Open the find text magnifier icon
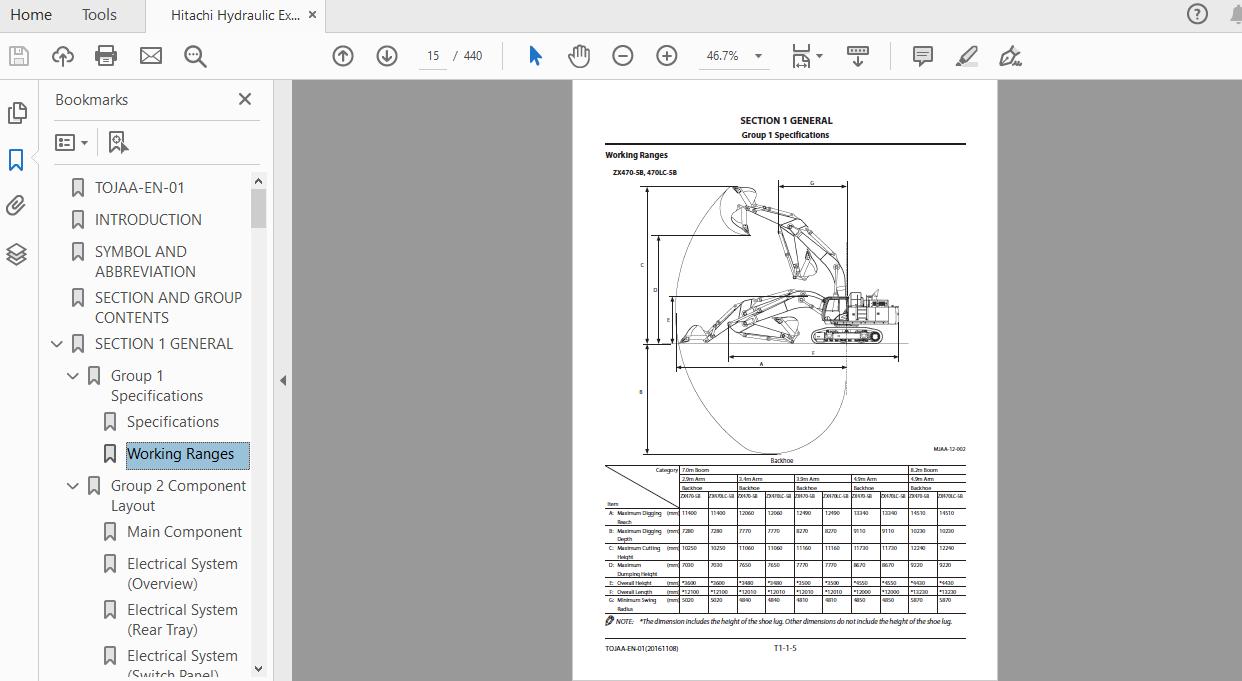 [195, 56]
